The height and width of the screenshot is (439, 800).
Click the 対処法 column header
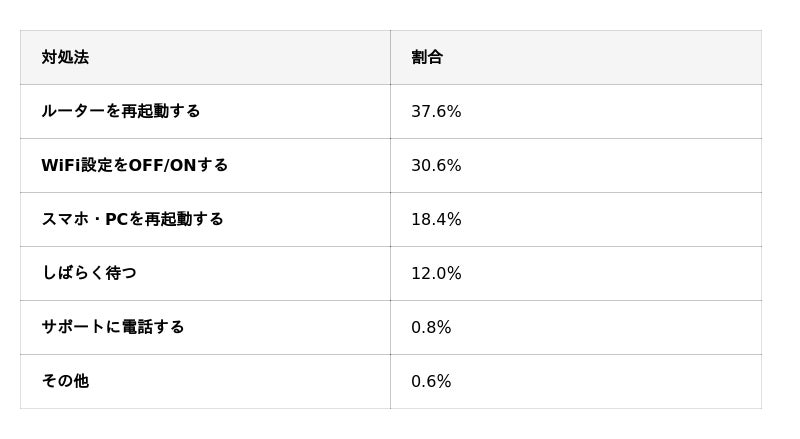pos(65,58)
